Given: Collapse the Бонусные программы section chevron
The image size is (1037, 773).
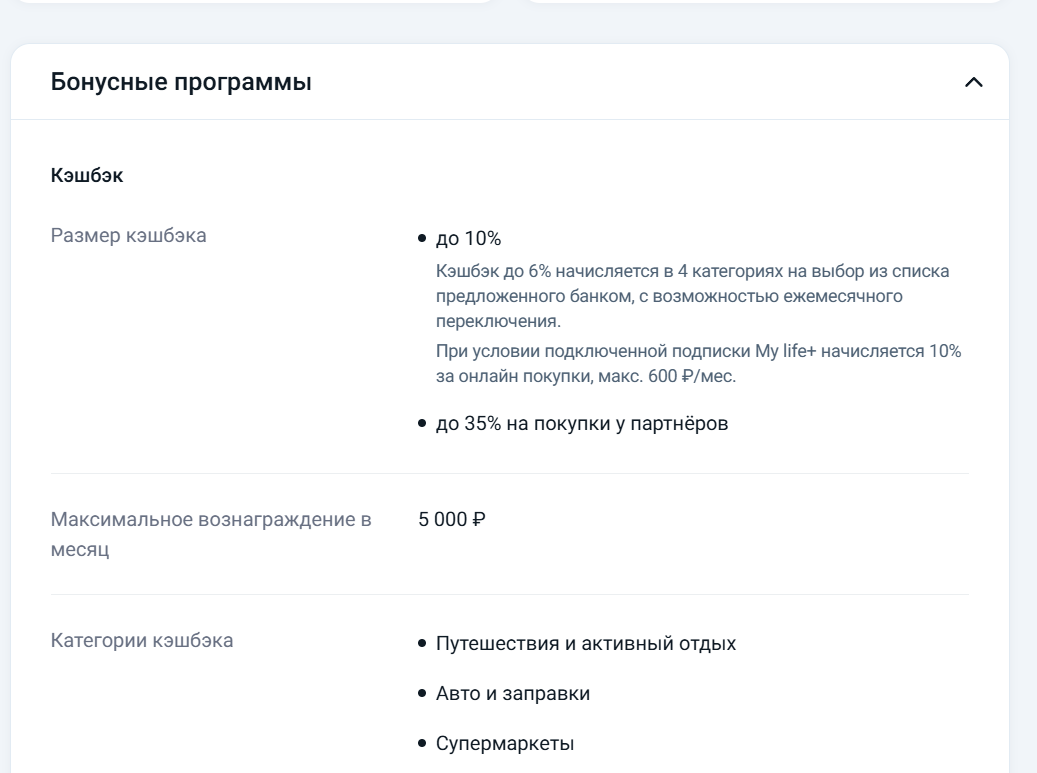Looking at the screenshot, I should click(973, 83).
